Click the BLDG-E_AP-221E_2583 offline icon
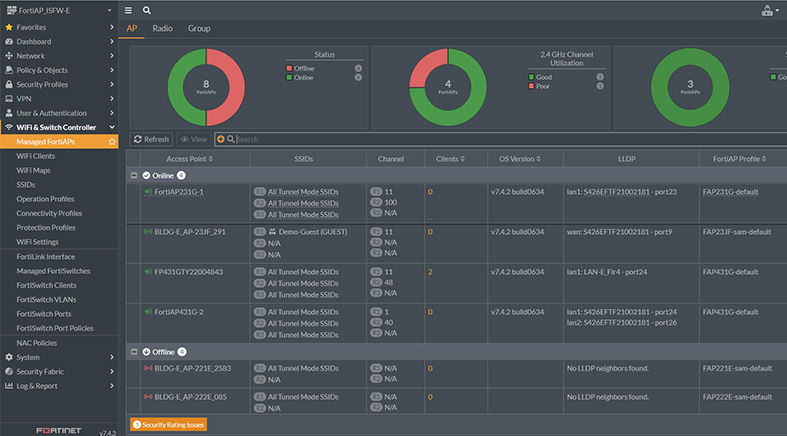This screenshot has width=787, height=436. pos(148,368)
